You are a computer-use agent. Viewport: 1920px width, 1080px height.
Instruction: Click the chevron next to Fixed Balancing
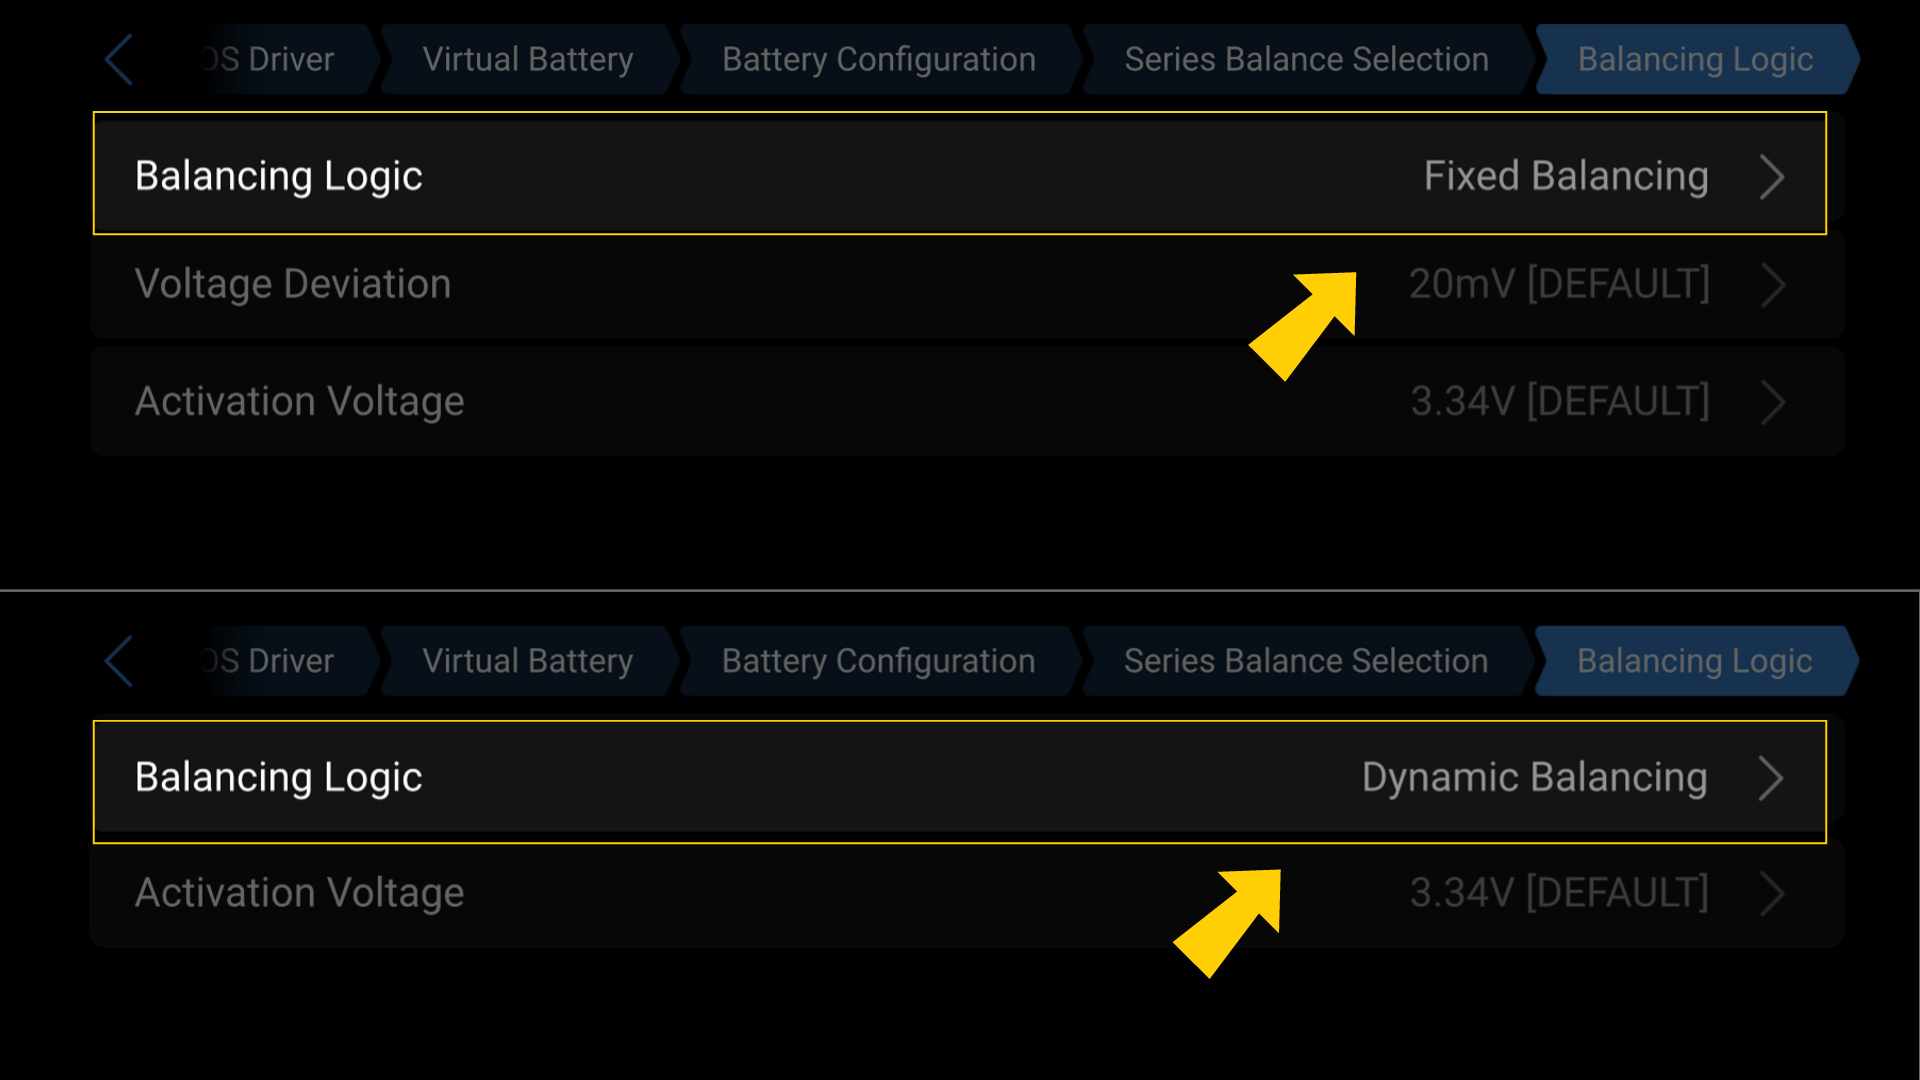pyautogui.click(x=1775, y=176)
